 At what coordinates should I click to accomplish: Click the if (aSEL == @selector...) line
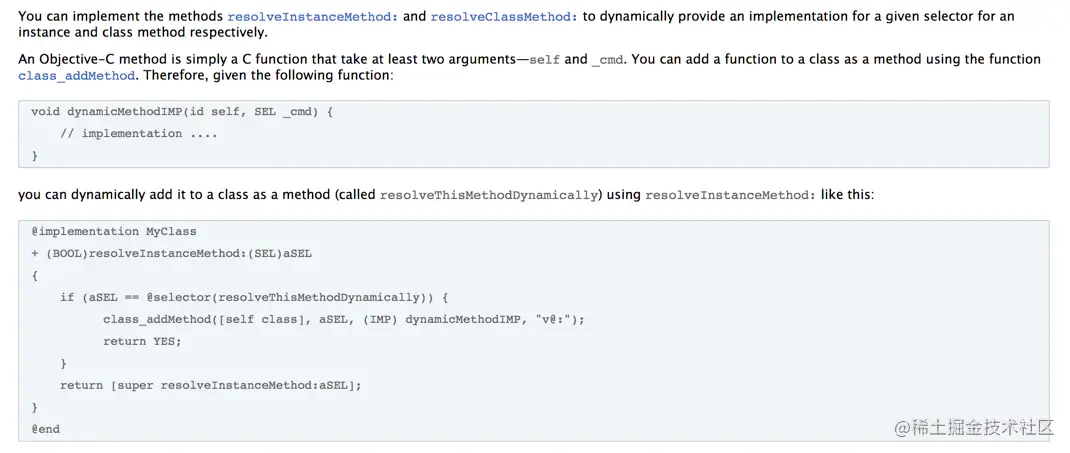click(255, 297)
